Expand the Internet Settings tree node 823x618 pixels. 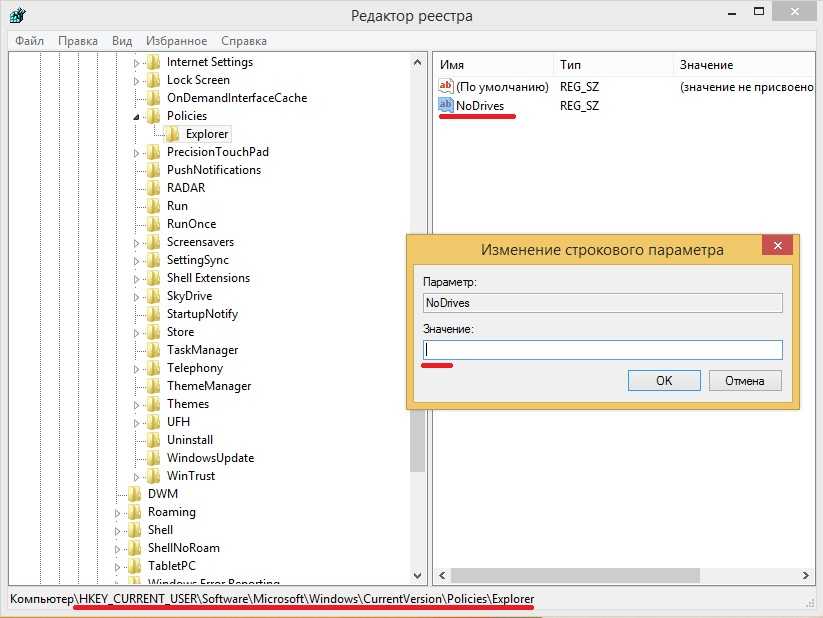137,62
